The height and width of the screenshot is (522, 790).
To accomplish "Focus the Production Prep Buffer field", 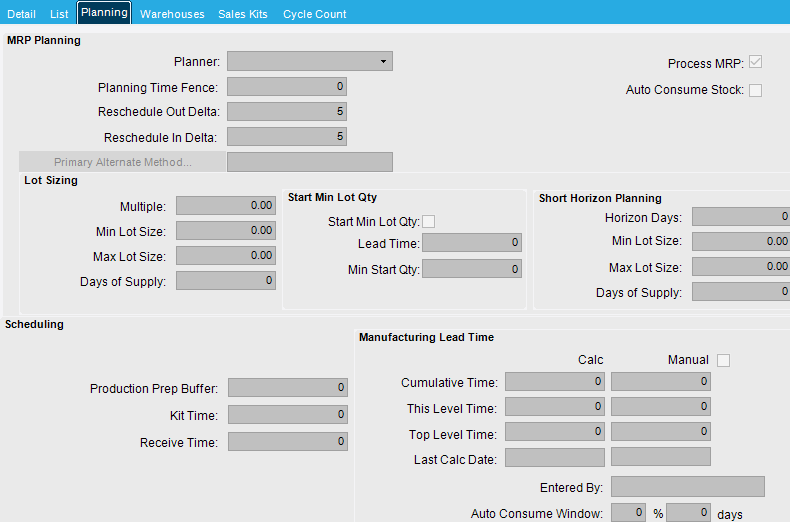I will coord(288,387).
